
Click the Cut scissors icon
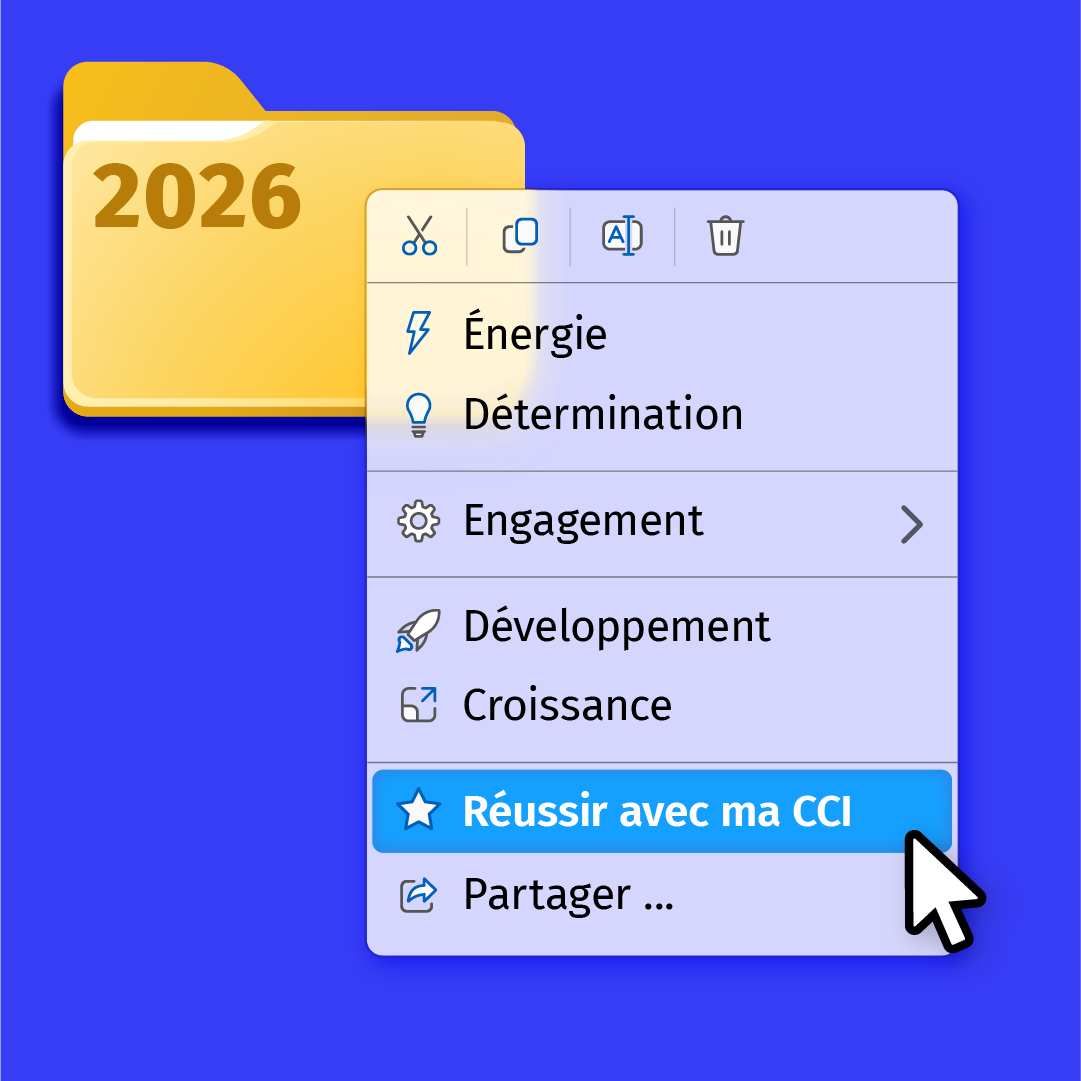(x=419, y=235)
